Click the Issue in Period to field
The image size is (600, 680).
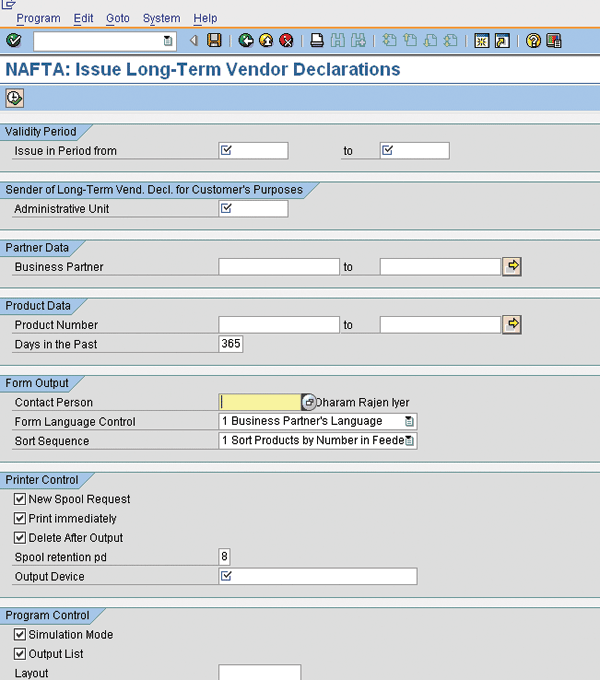pos(415,150)
